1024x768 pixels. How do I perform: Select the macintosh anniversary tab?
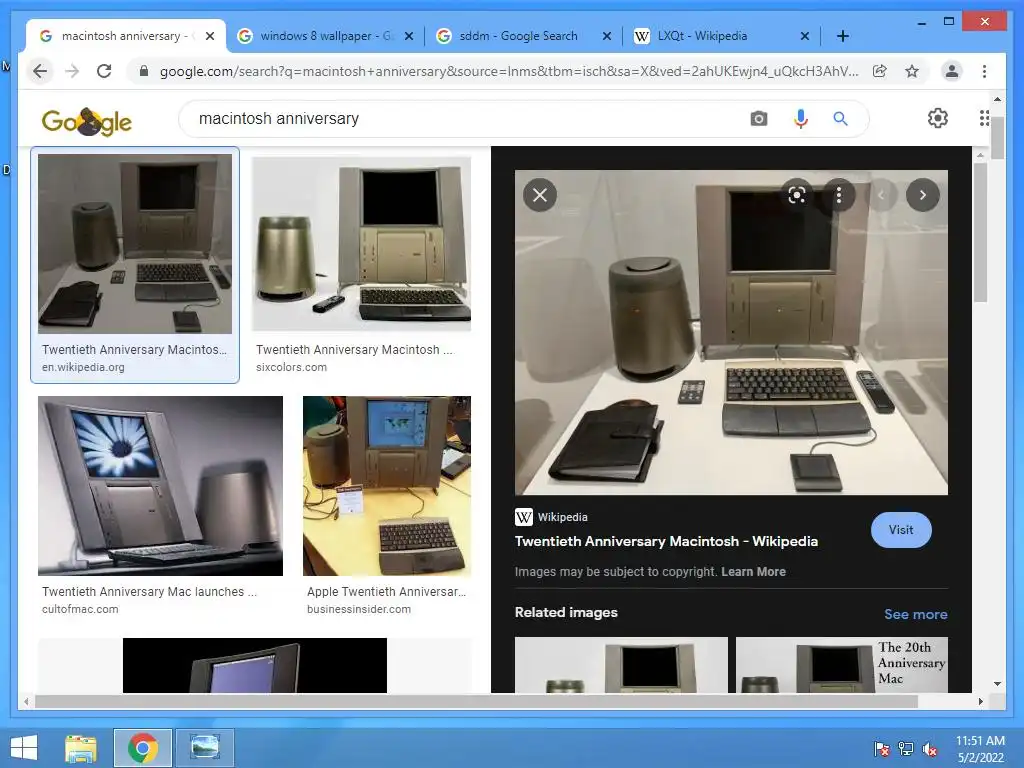point(124,36)
